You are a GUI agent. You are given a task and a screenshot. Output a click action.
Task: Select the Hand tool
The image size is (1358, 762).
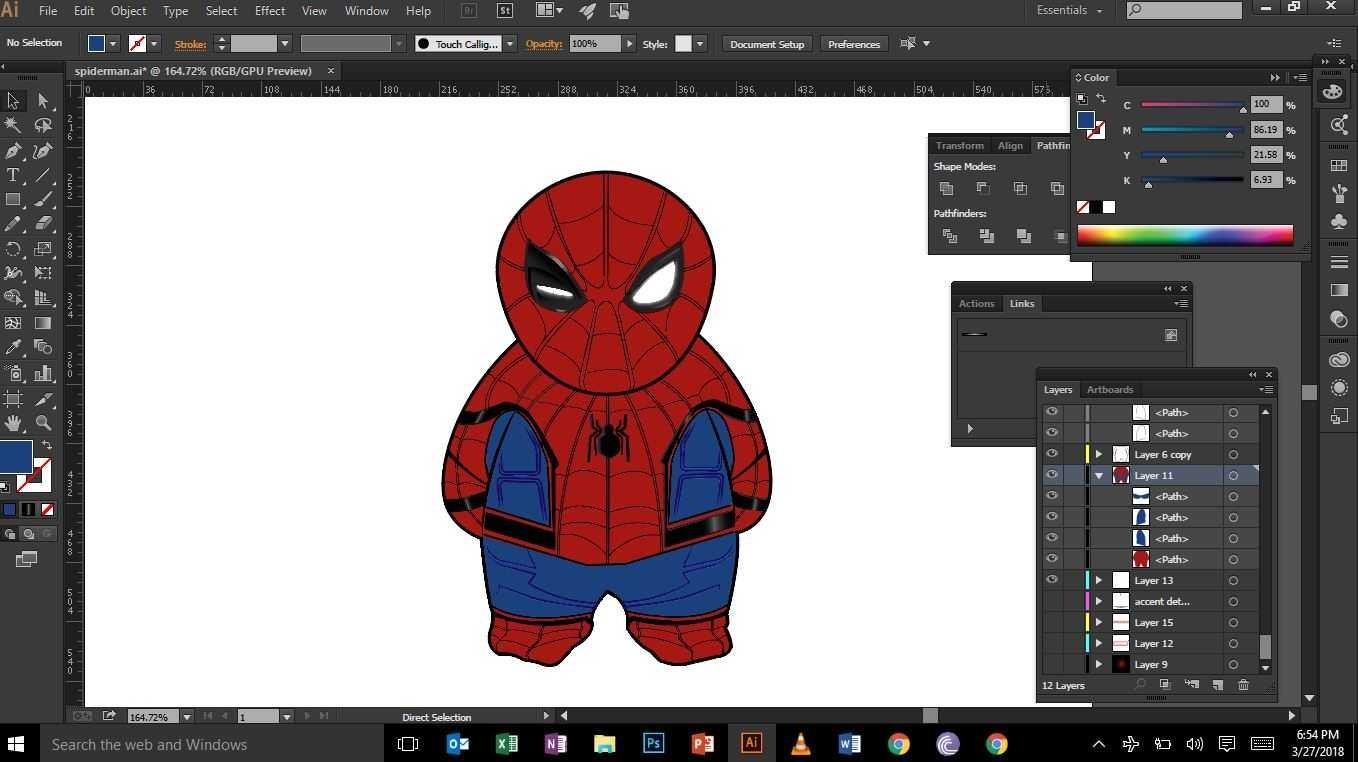pyautogui.click(x=13, y=423)
